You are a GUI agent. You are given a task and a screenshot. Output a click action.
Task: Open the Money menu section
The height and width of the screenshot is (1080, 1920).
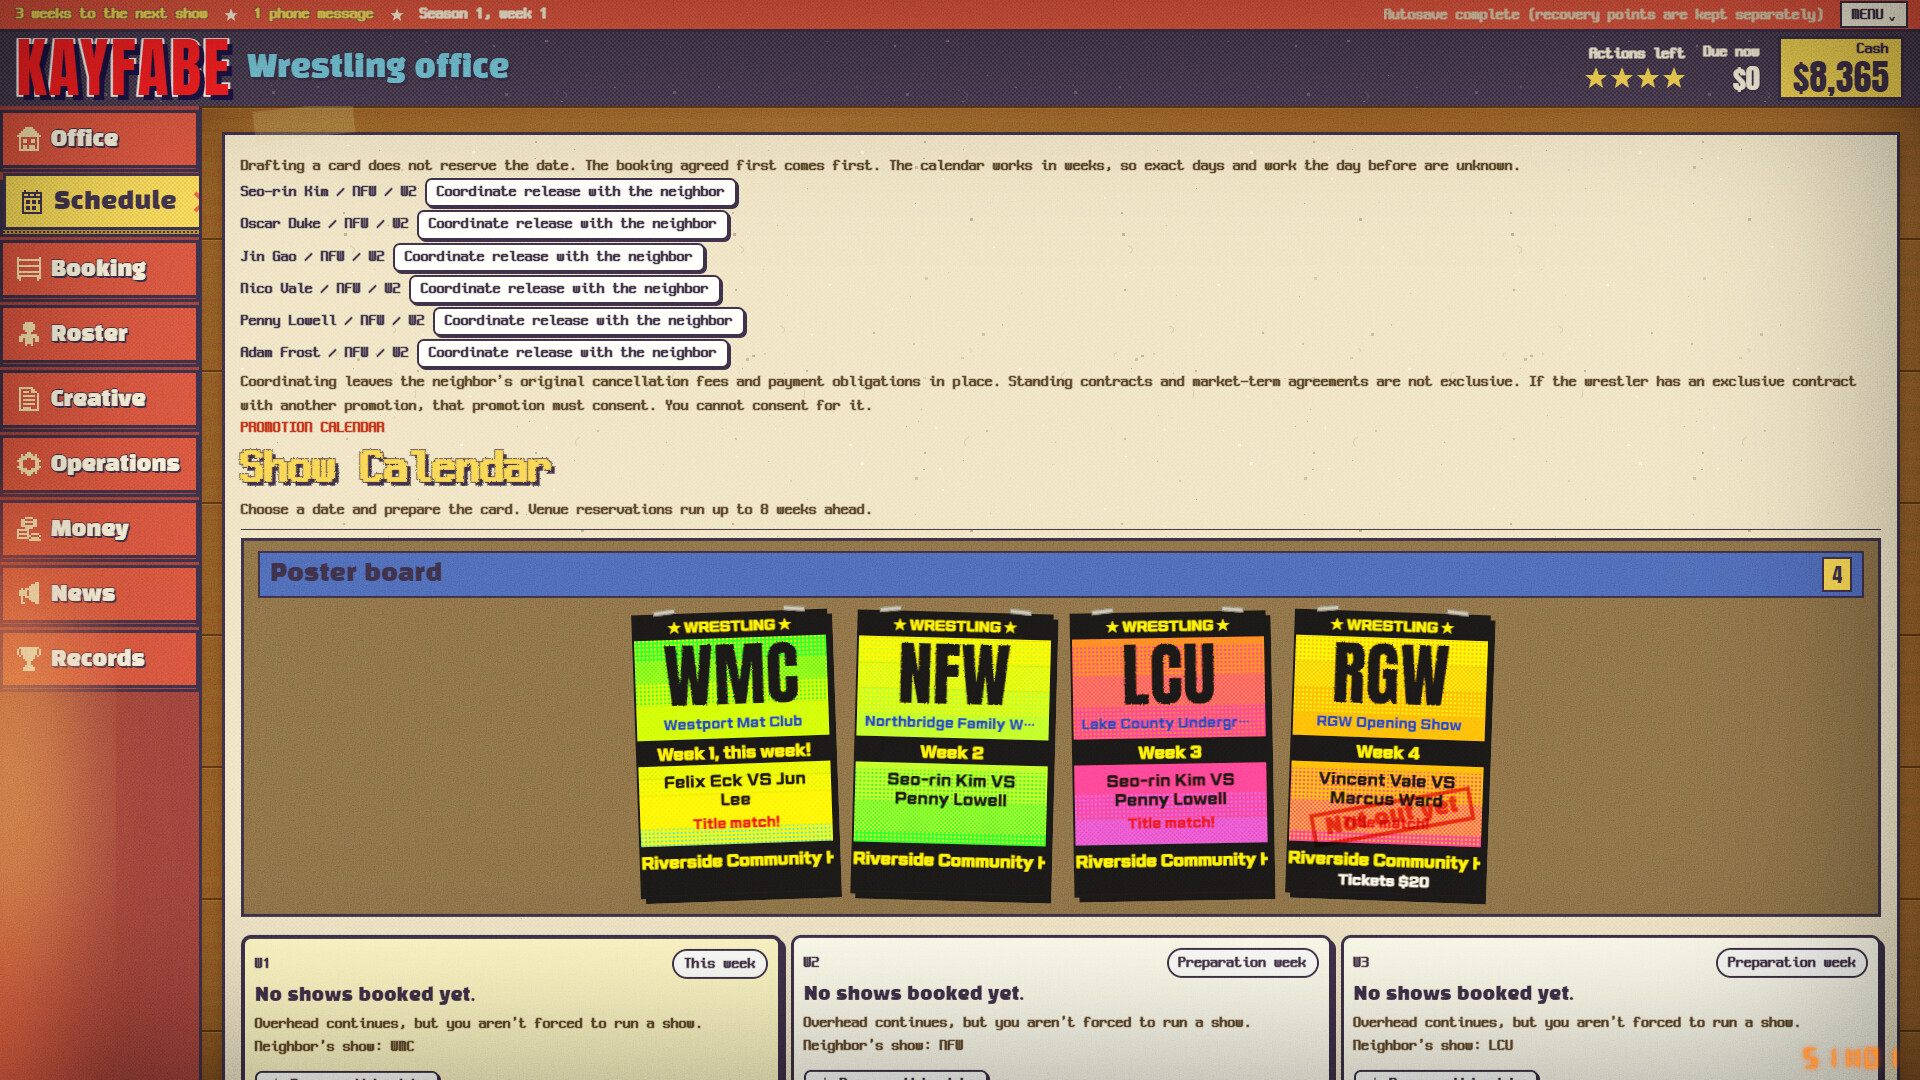(x=99, y=529)
